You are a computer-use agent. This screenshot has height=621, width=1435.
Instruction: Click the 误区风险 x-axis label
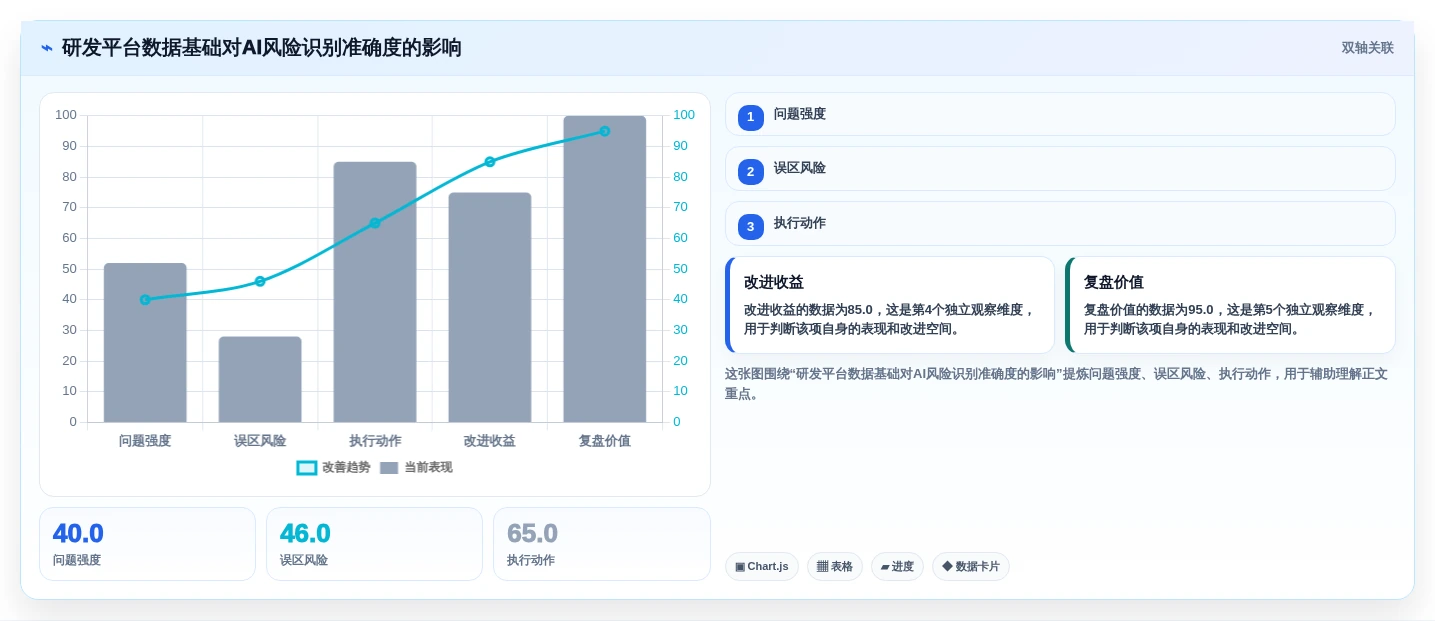pyautogui.click(x=260, y=440)
